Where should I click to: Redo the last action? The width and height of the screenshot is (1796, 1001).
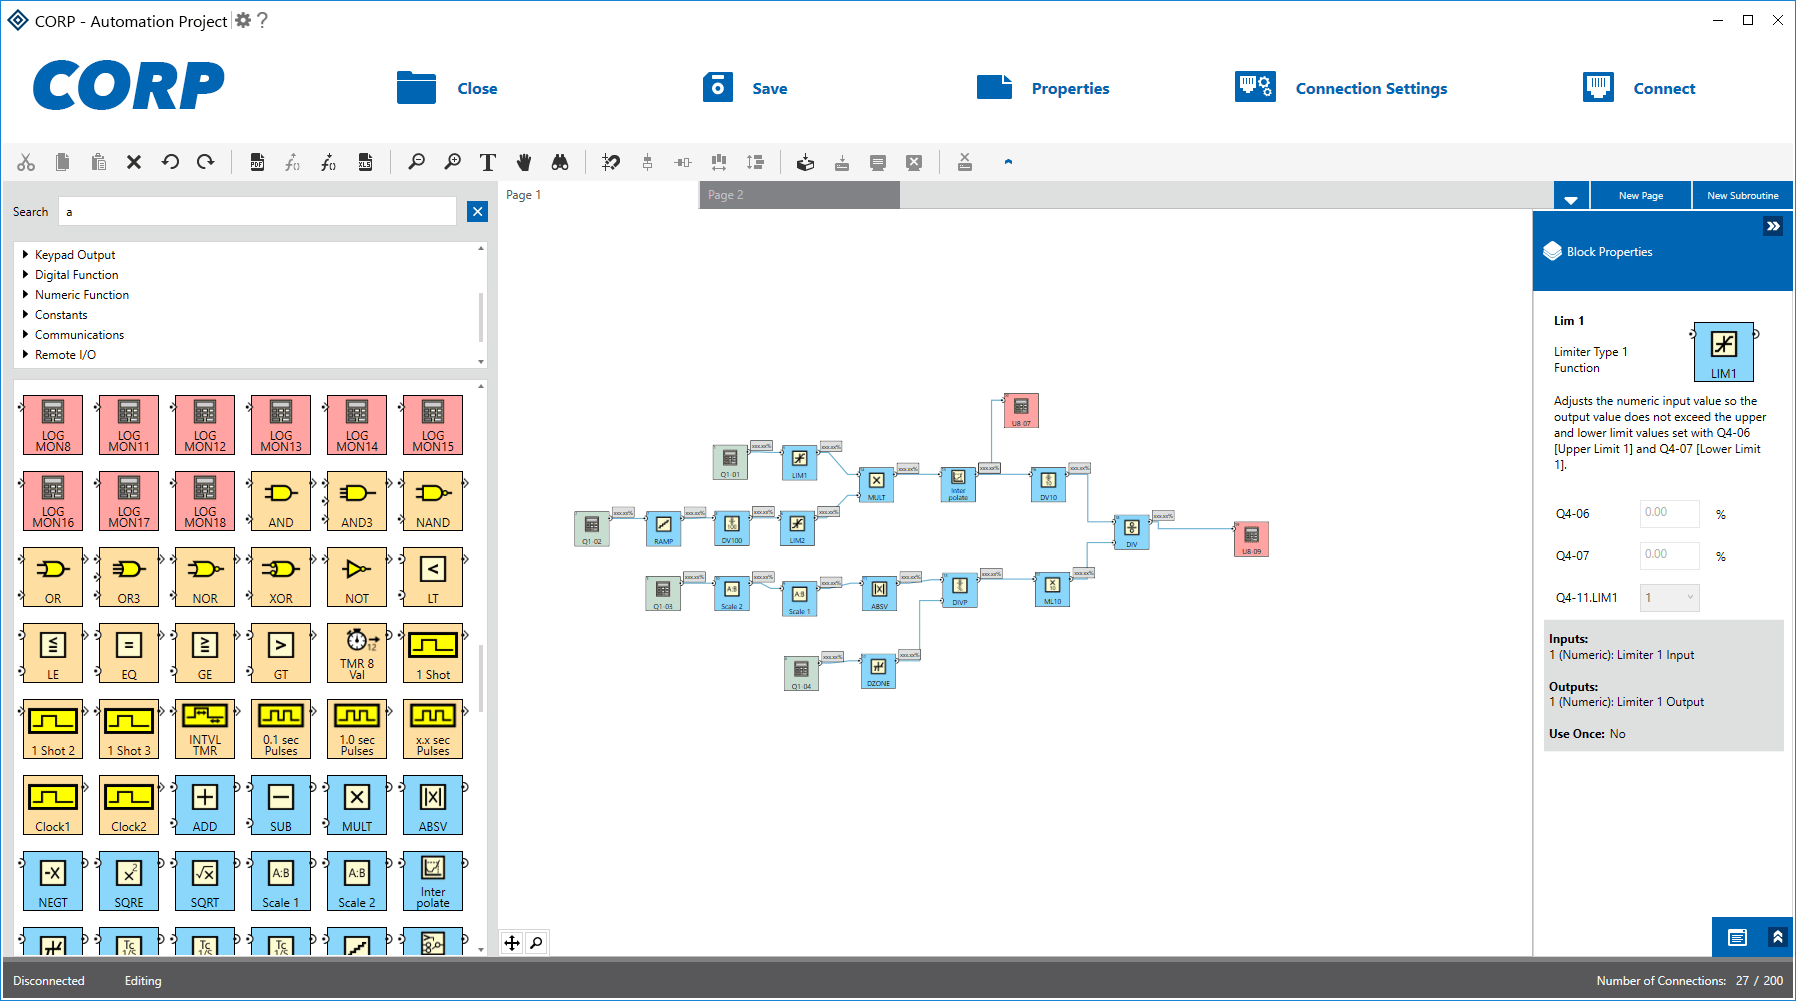point(206,162)
